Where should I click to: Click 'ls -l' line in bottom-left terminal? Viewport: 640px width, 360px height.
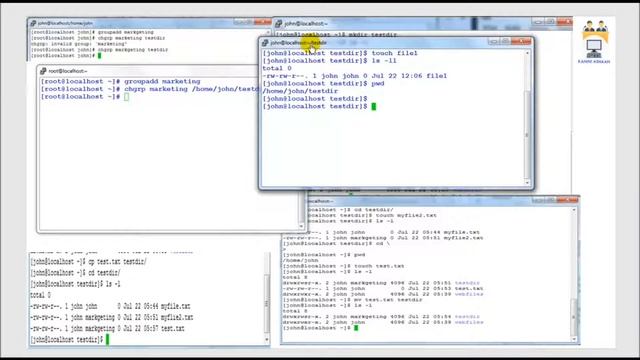point(76,284)
